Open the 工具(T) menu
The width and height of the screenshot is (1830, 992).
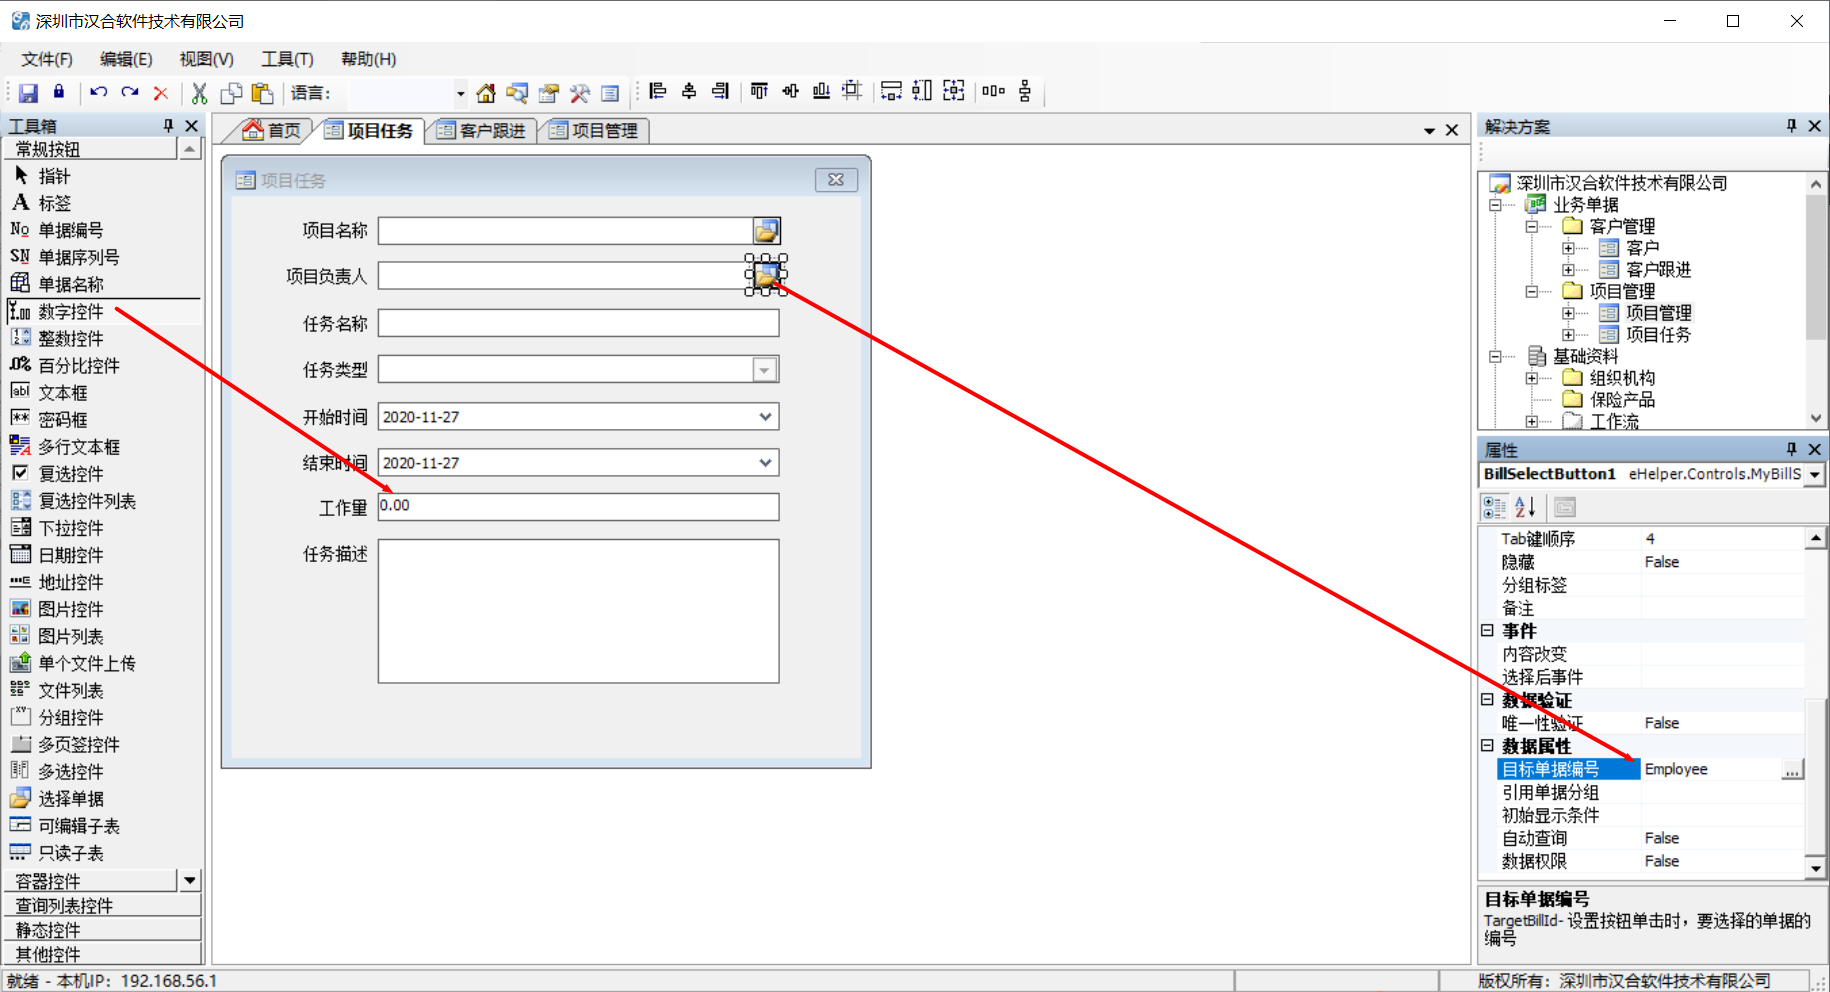pyautogui.click(x=287, y=59)
